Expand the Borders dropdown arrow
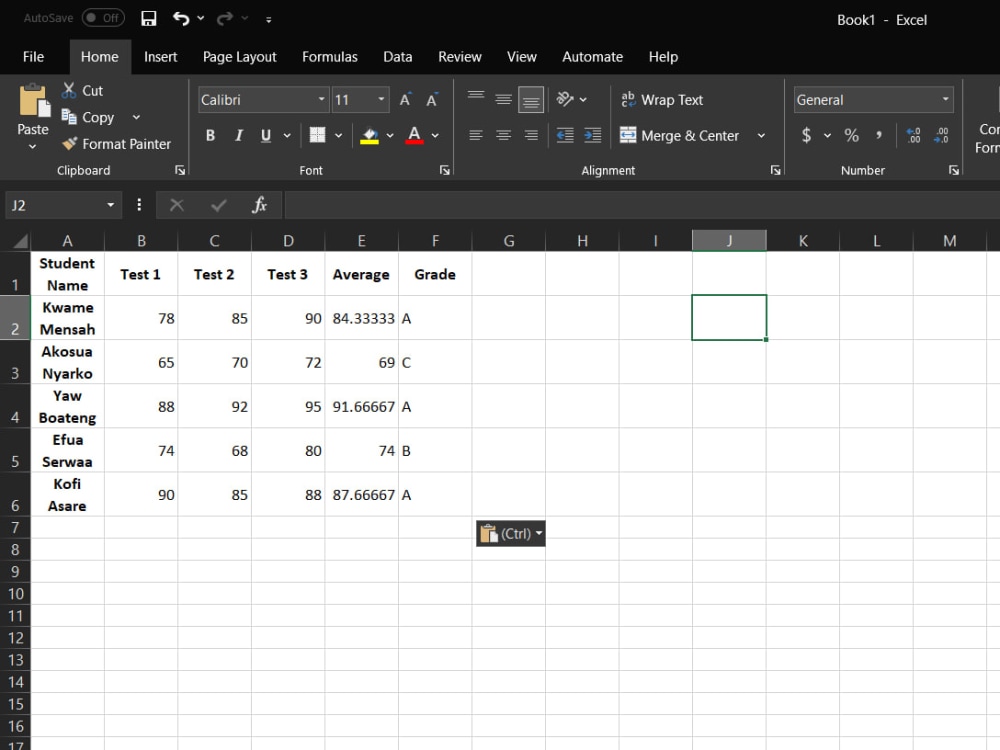The image size is (1000, 750). (338, 135)
